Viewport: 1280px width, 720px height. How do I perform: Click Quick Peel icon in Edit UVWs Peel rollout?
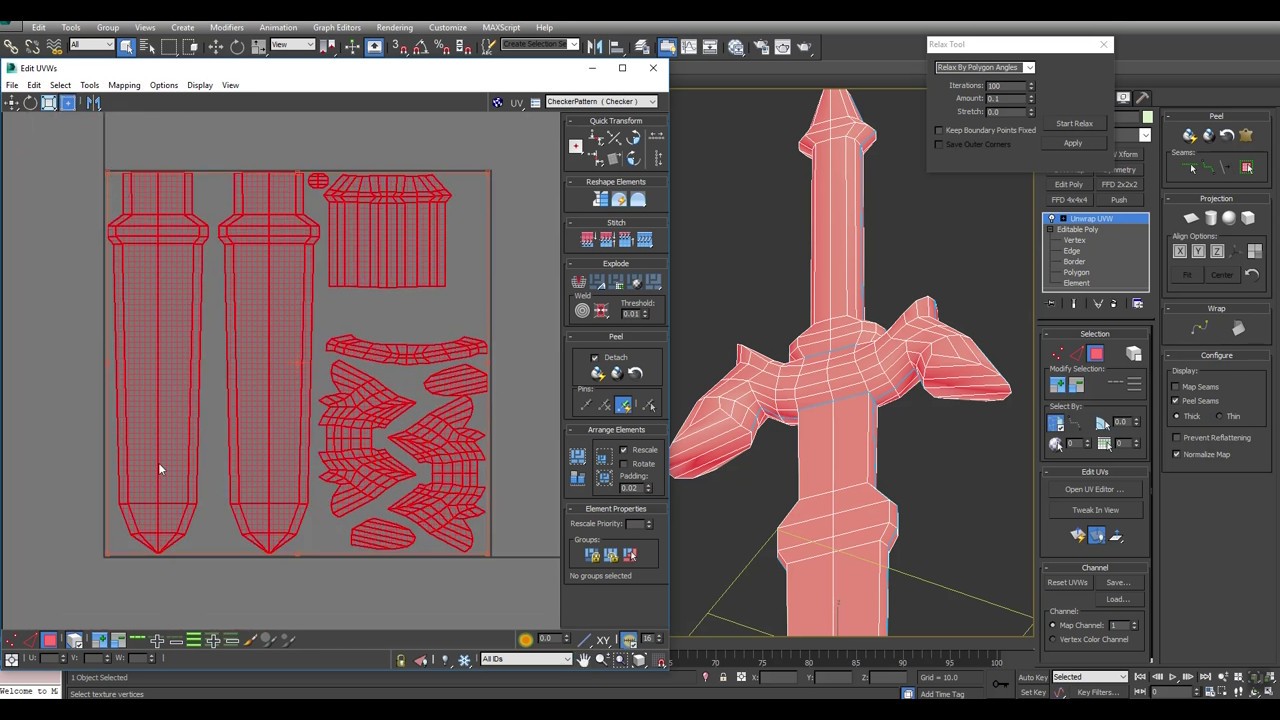click(598, 373)
